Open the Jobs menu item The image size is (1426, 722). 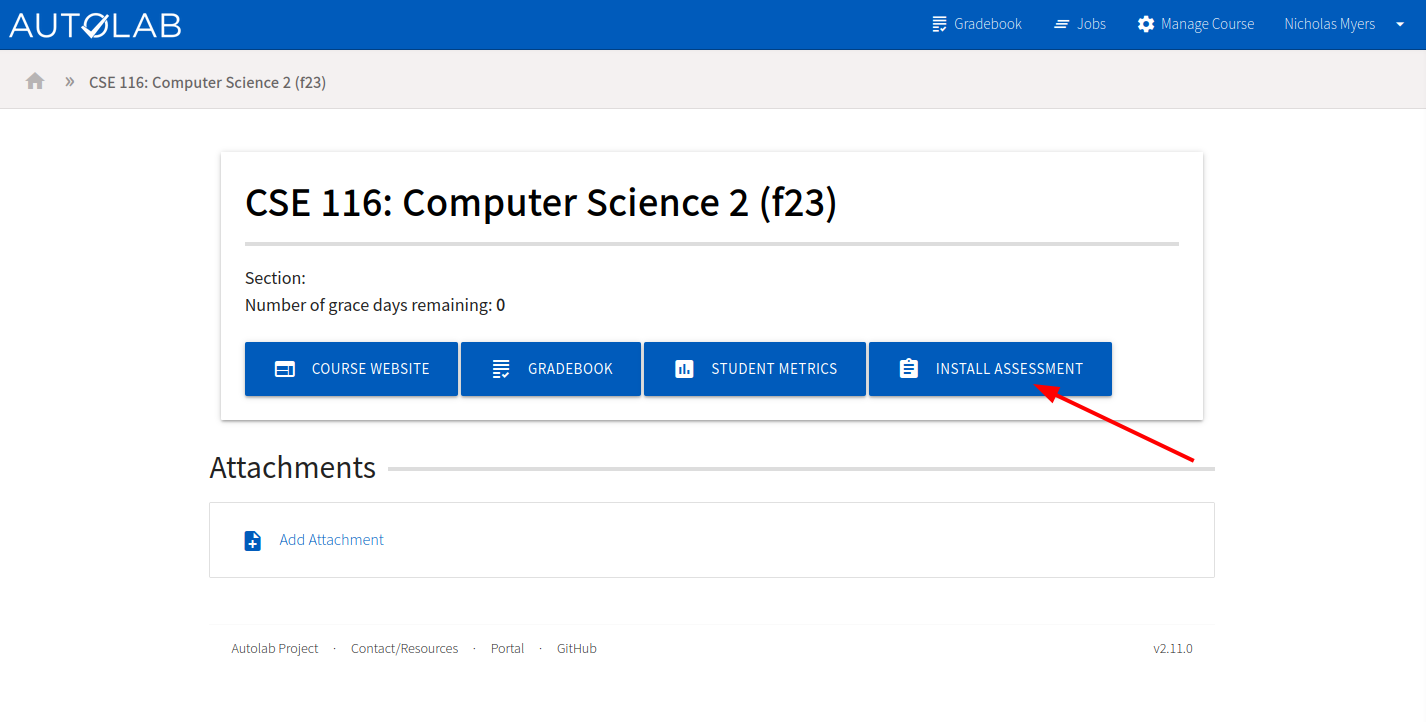(1080, 24)
